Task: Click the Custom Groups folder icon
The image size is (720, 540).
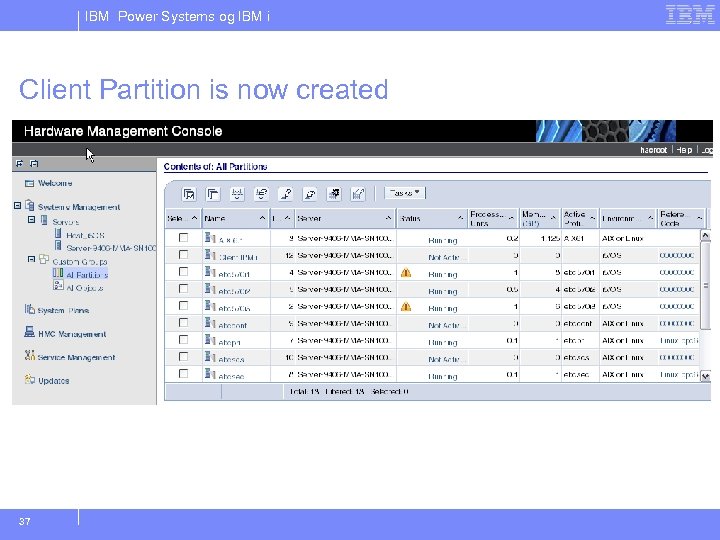Action: click(44, 259)
